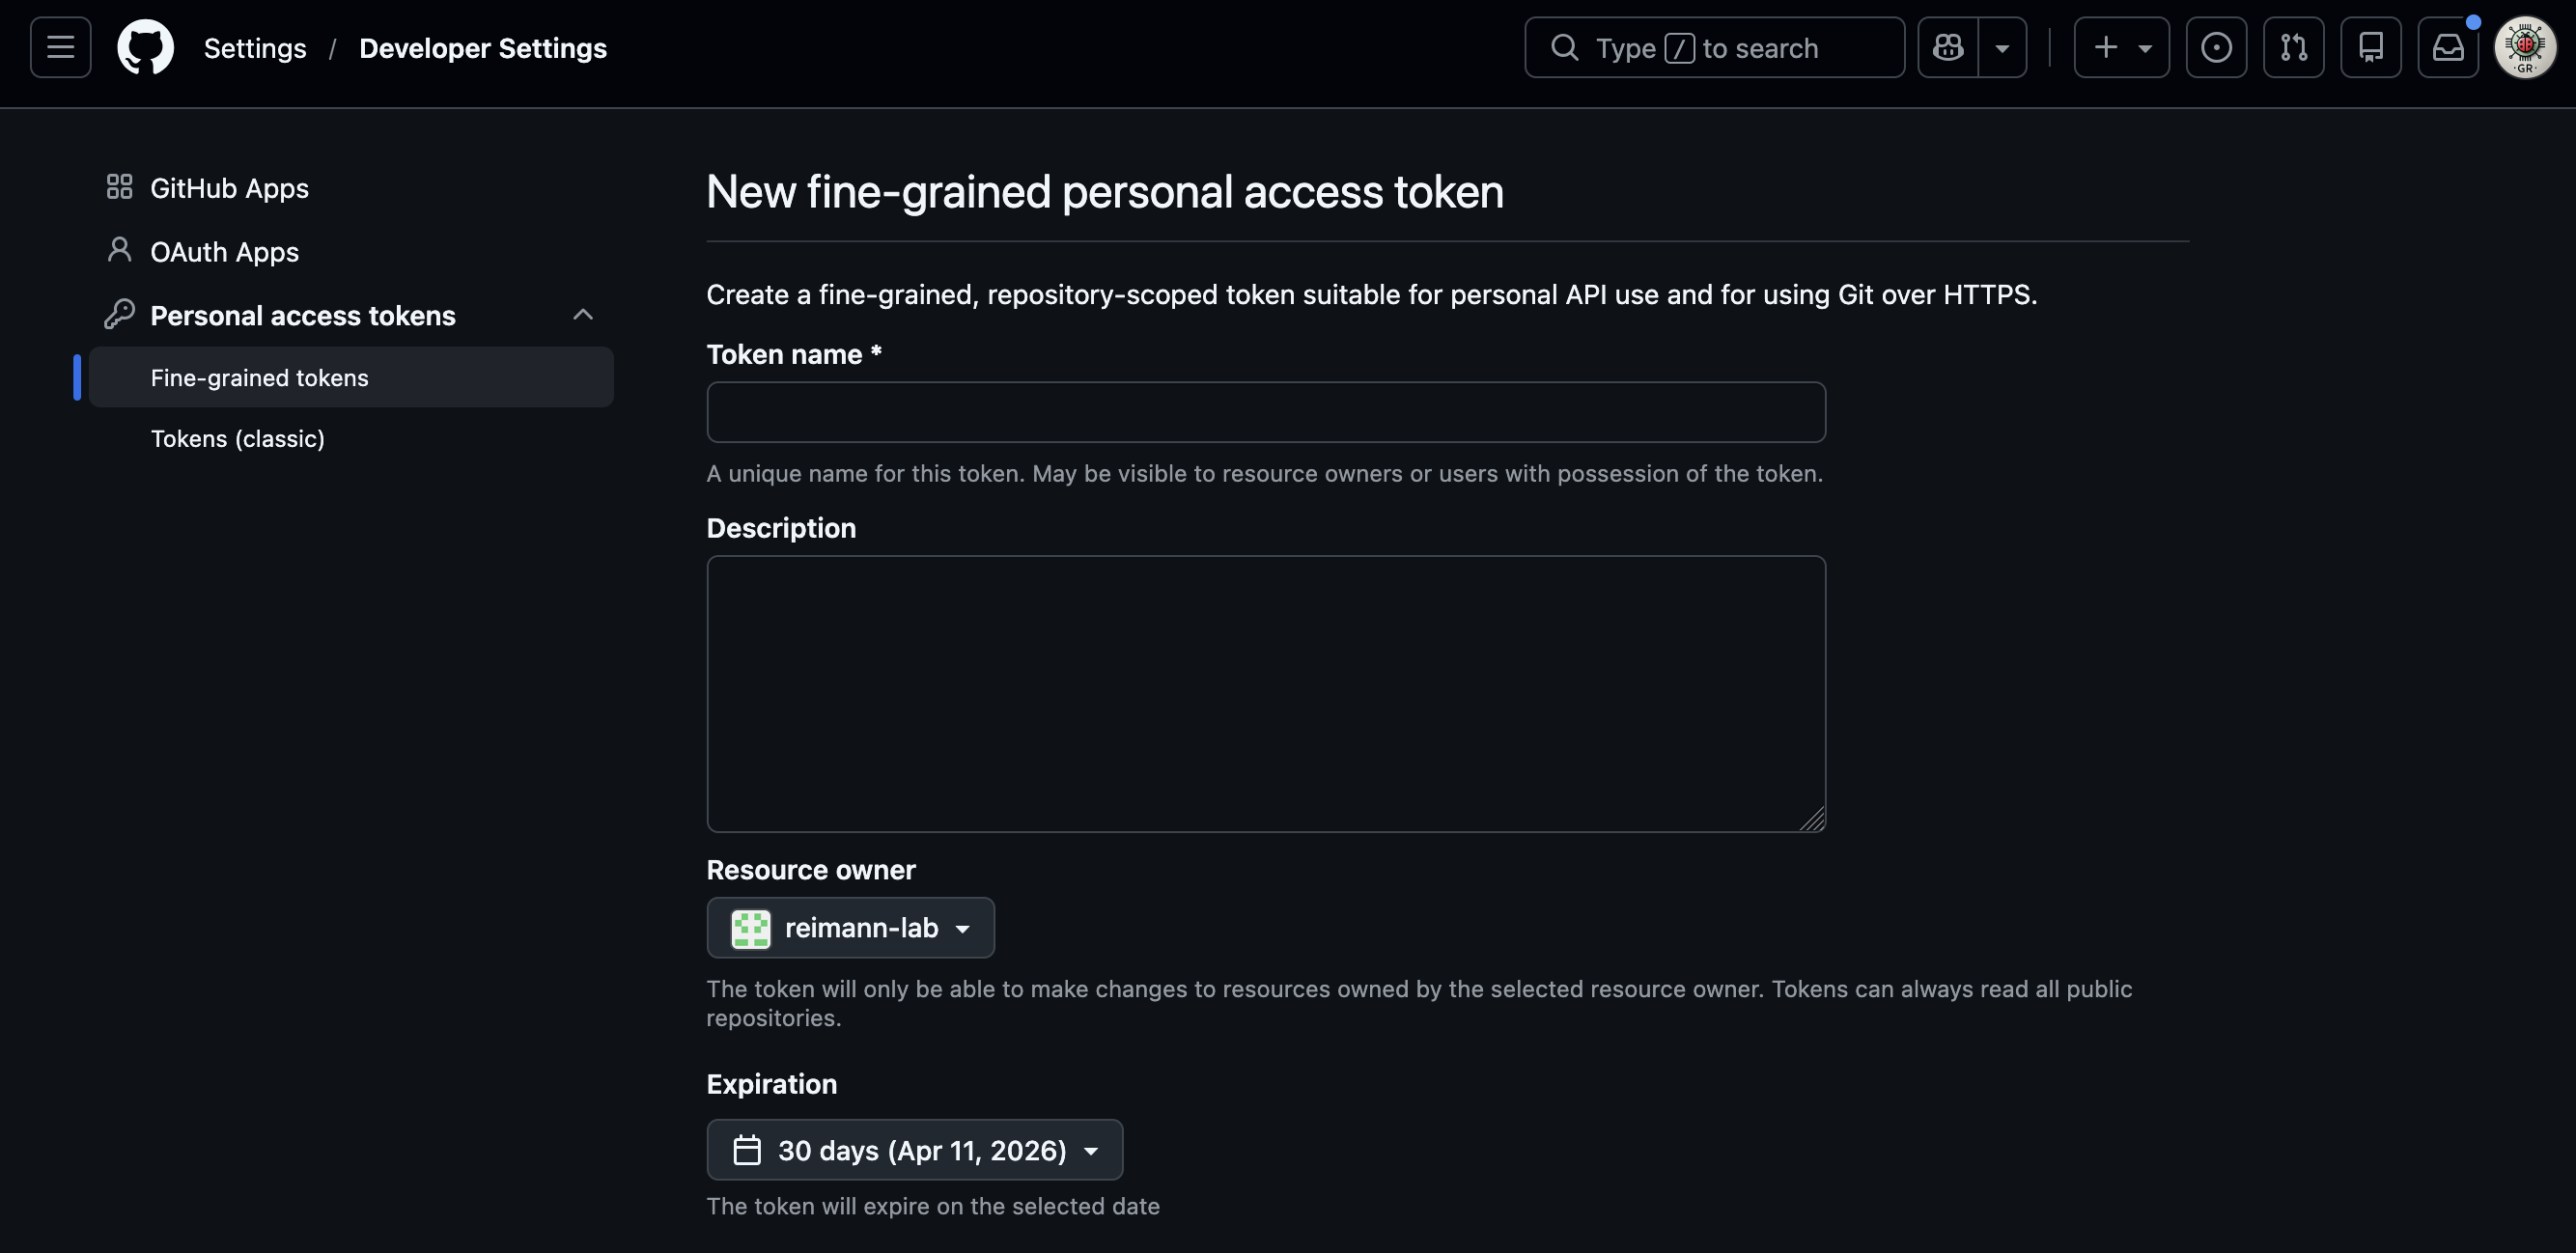
Task: View your pull requests icon
Action: (2294, 47)
